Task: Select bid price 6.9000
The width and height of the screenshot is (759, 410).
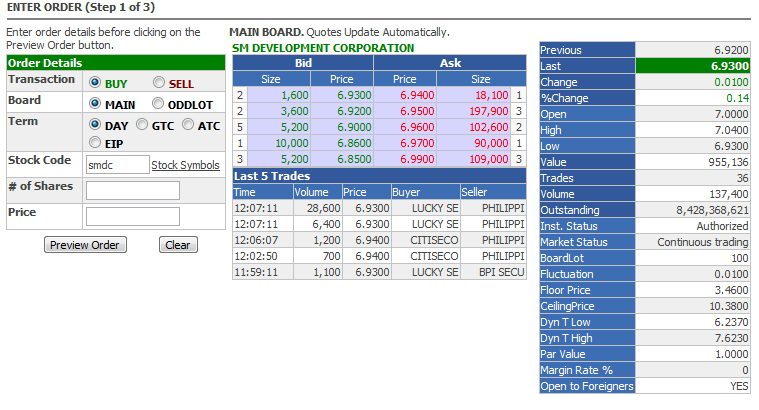Action: (354, 127)
